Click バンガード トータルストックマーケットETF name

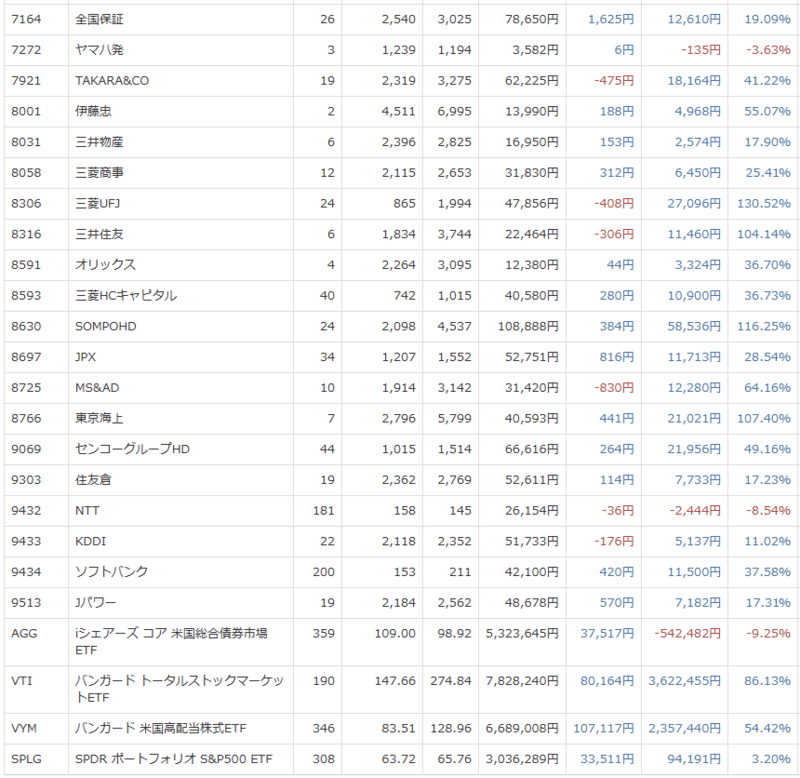[x=179, y=689]
